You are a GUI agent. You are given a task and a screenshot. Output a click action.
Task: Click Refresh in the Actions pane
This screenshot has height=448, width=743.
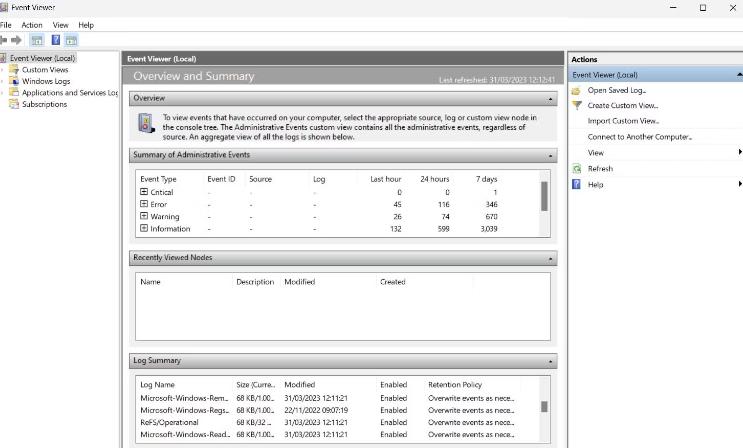coord(600,168)
